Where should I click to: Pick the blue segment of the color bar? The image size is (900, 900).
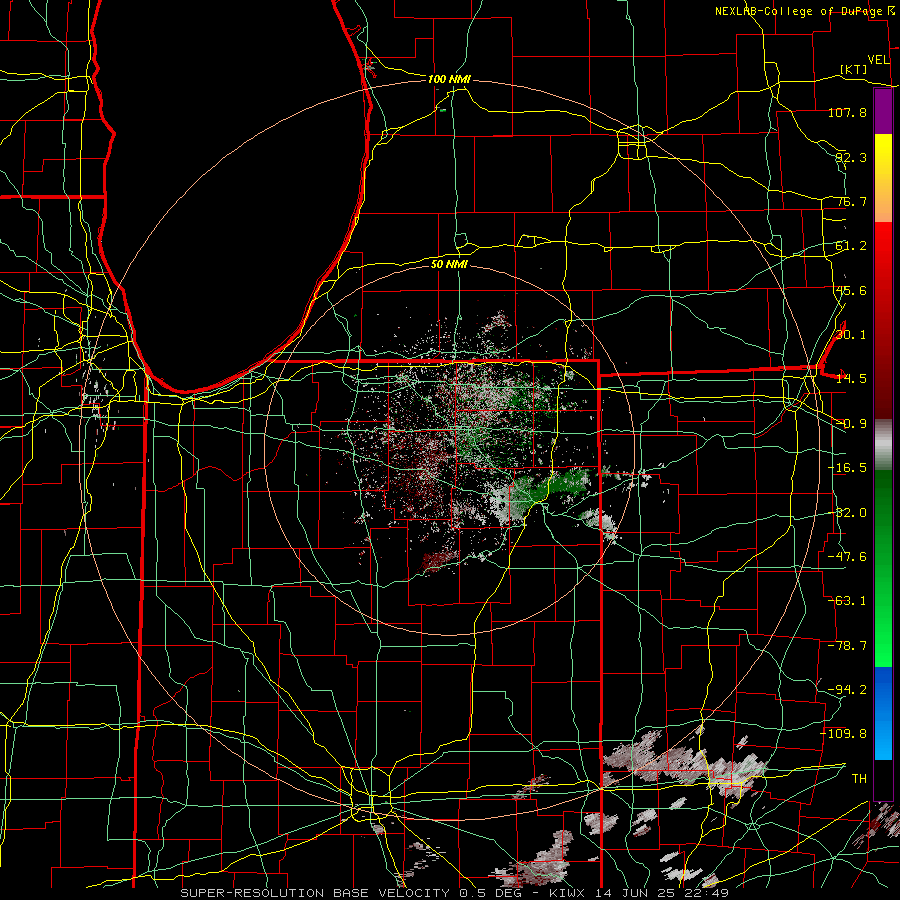pos(883,713)
